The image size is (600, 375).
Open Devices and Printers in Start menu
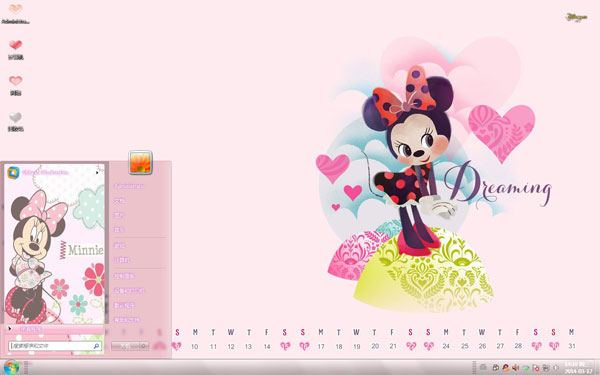click(x=129, y=290)
